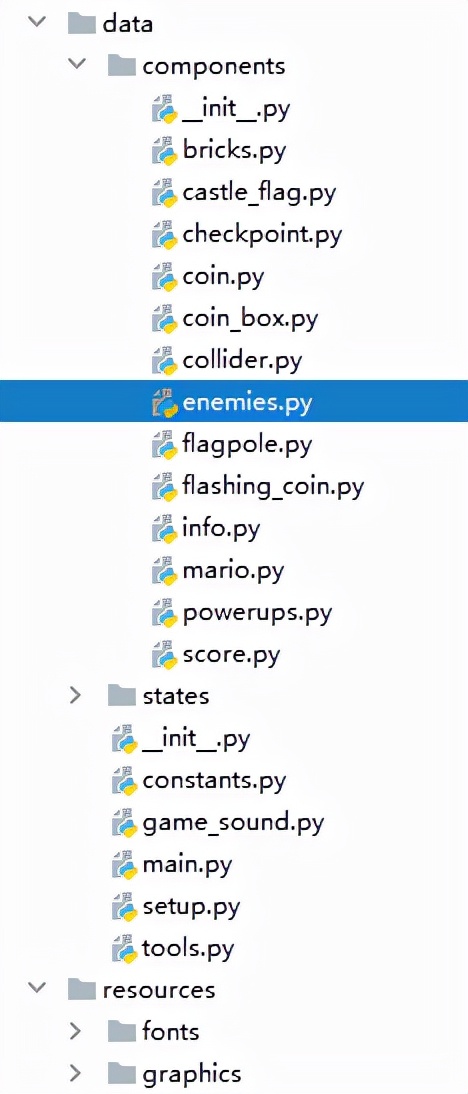Click the Python icon beside tools.py

click(x=123, y=948)
